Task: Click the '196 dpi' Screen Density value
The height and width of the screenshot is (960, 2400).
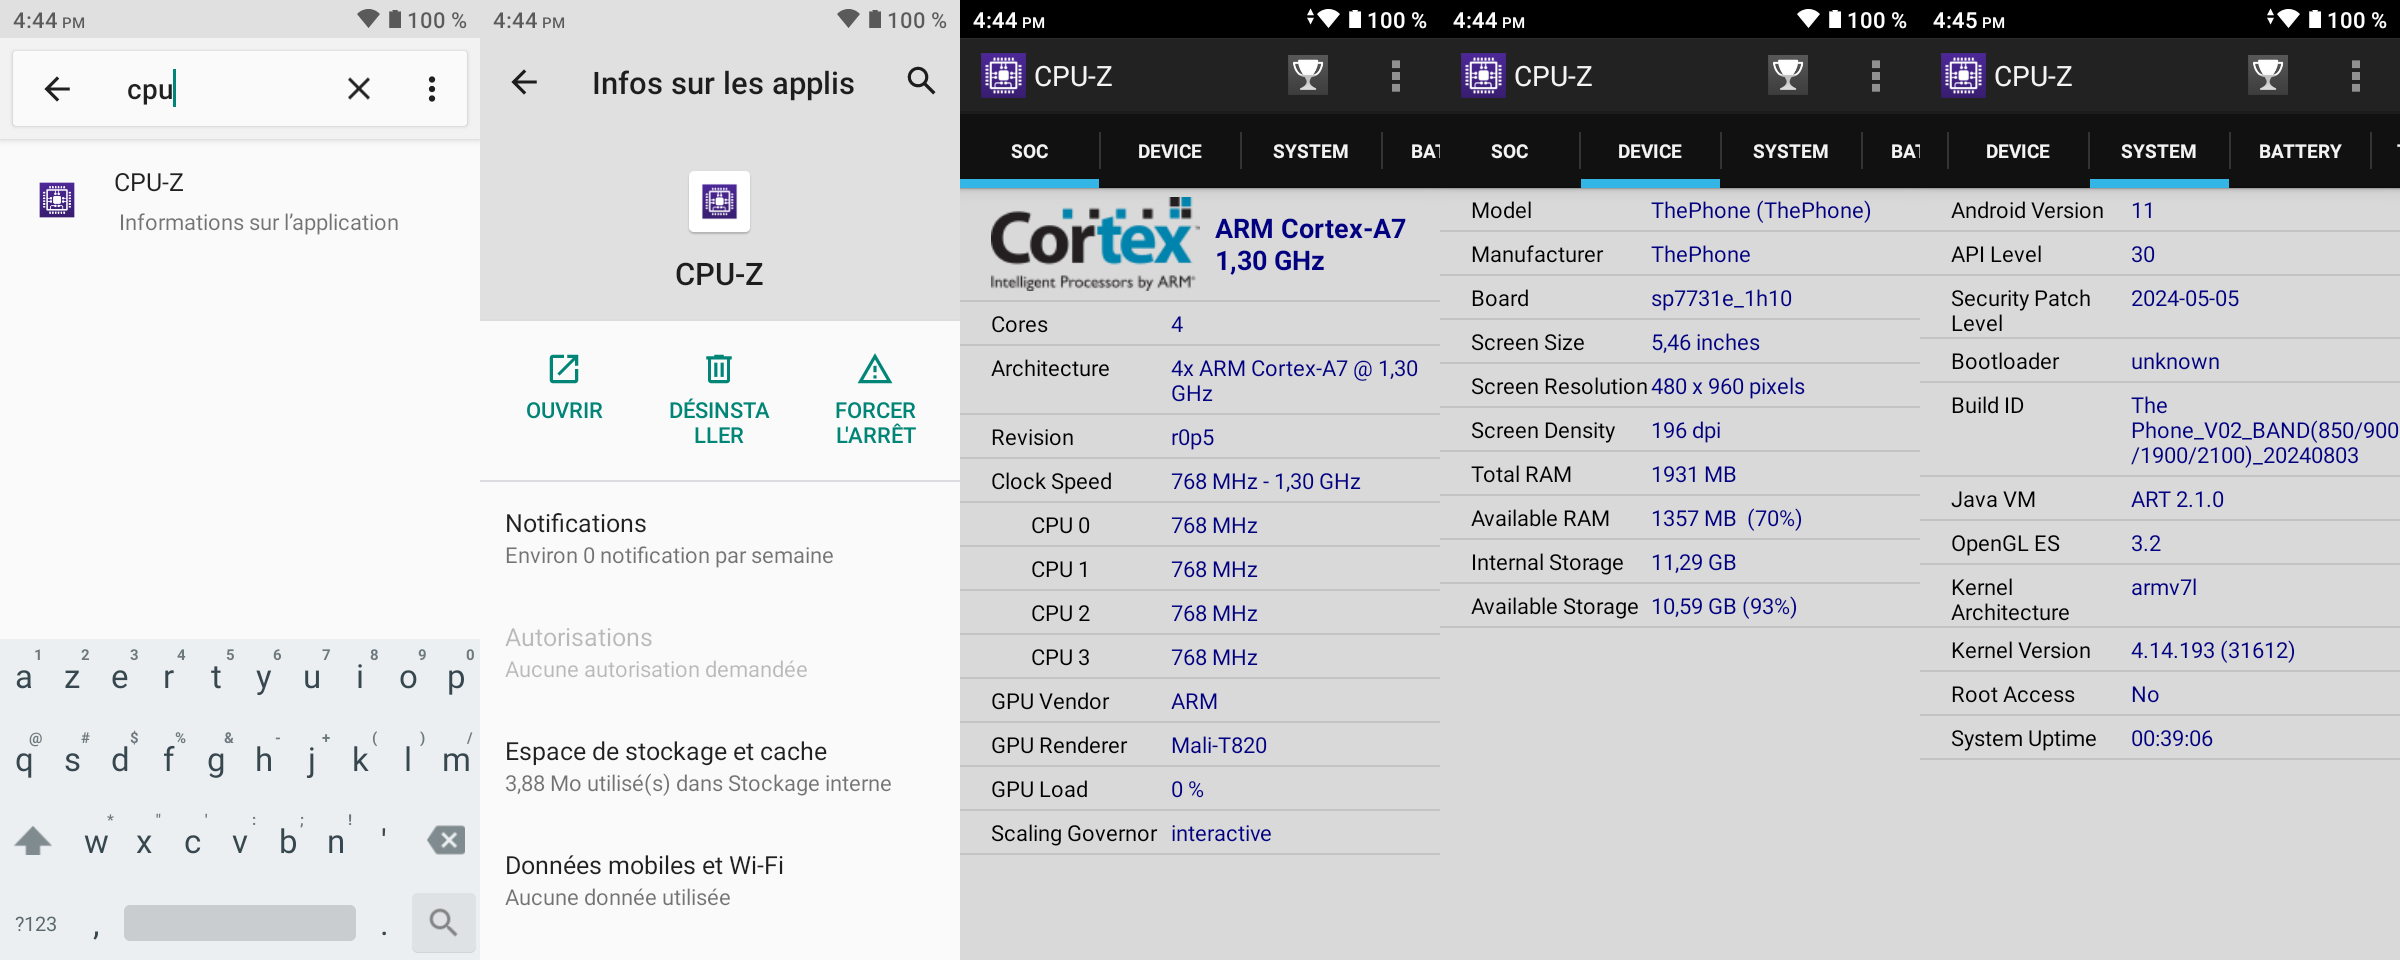Action: click(x=1686, y=430)
